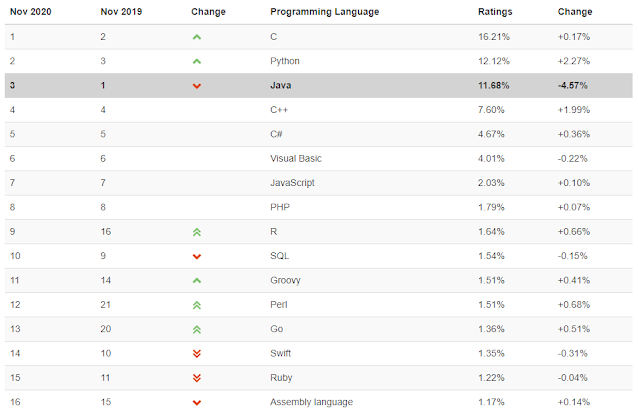Click the green up arrow for Groovy
Viewport: 638px width, 412px height.
[197, 281]
